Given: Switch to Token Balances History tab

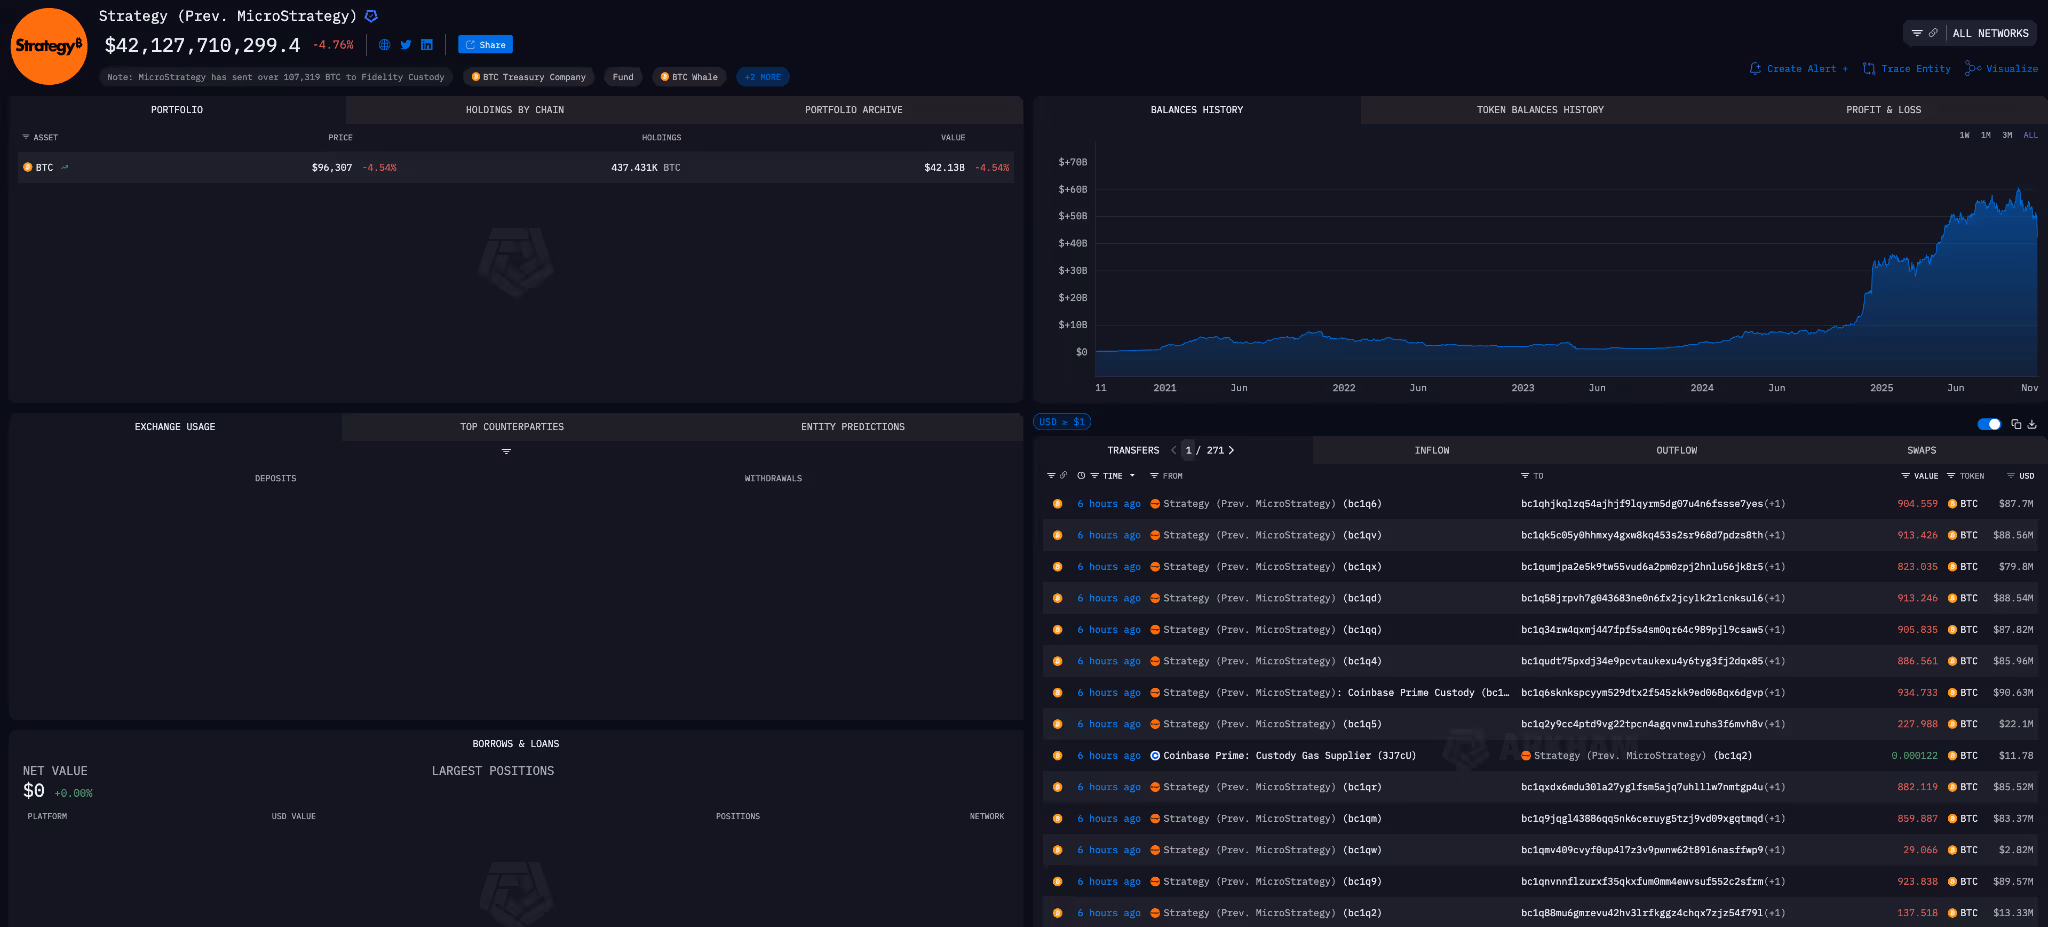Looking at the screenshot, I should point(1540,110).
